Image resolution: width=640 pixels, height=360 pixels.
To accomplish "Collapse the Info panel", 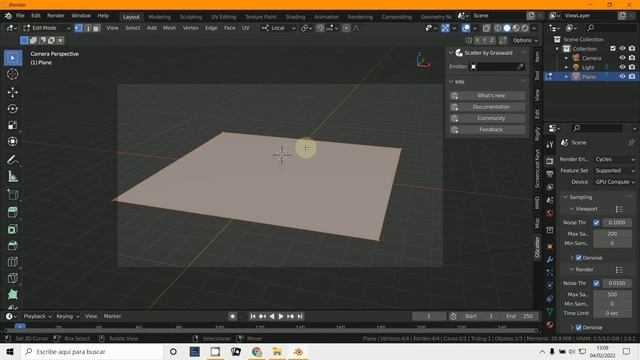I will 451,82.
